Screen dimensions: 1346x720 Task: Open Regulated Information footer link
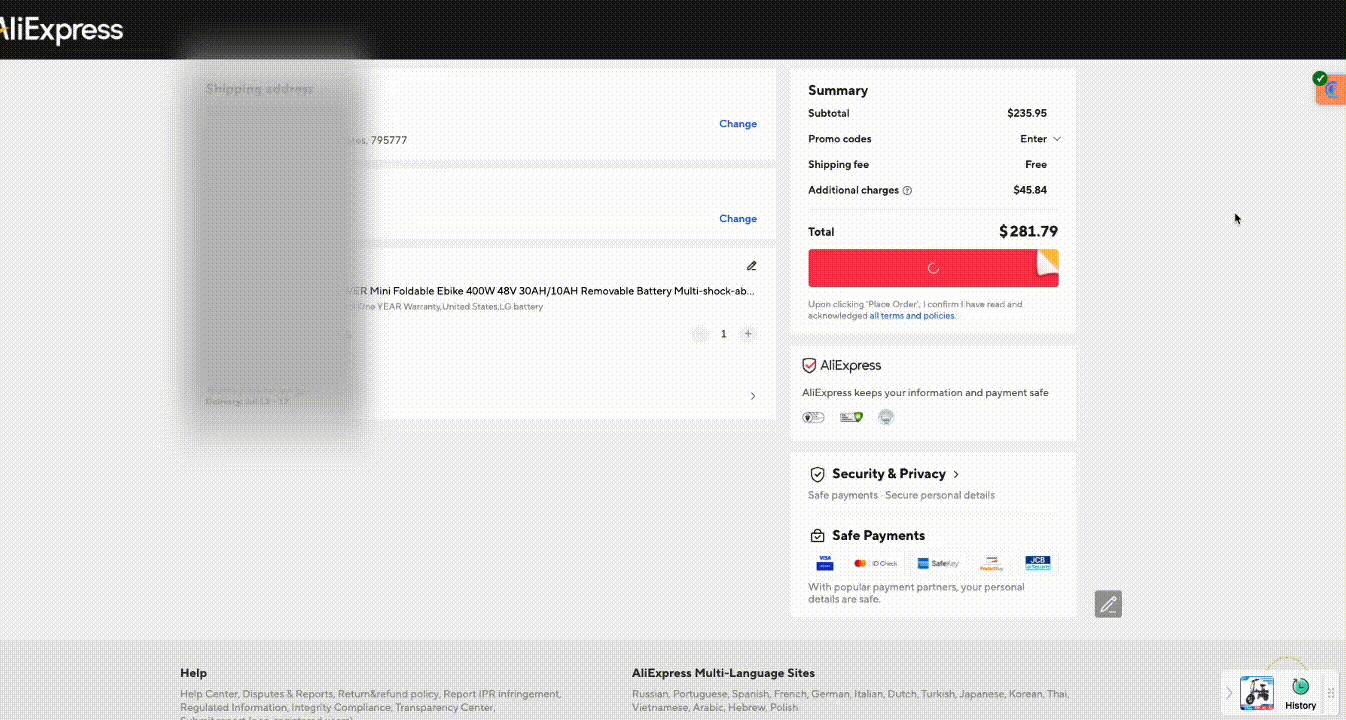[x=233, y=707]
